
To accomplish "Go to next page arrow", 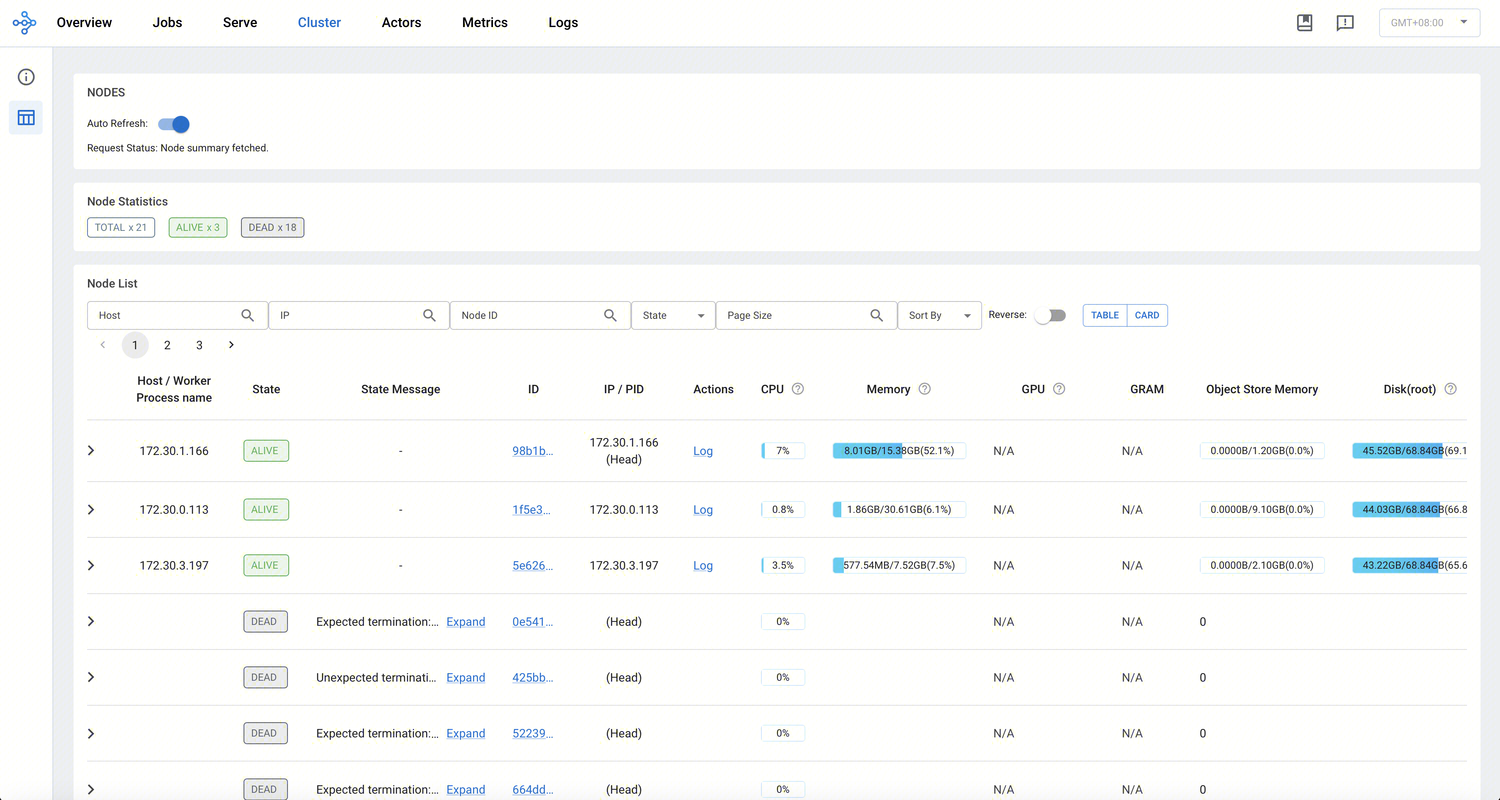I will pyautogui.click(x=231, y=345).
